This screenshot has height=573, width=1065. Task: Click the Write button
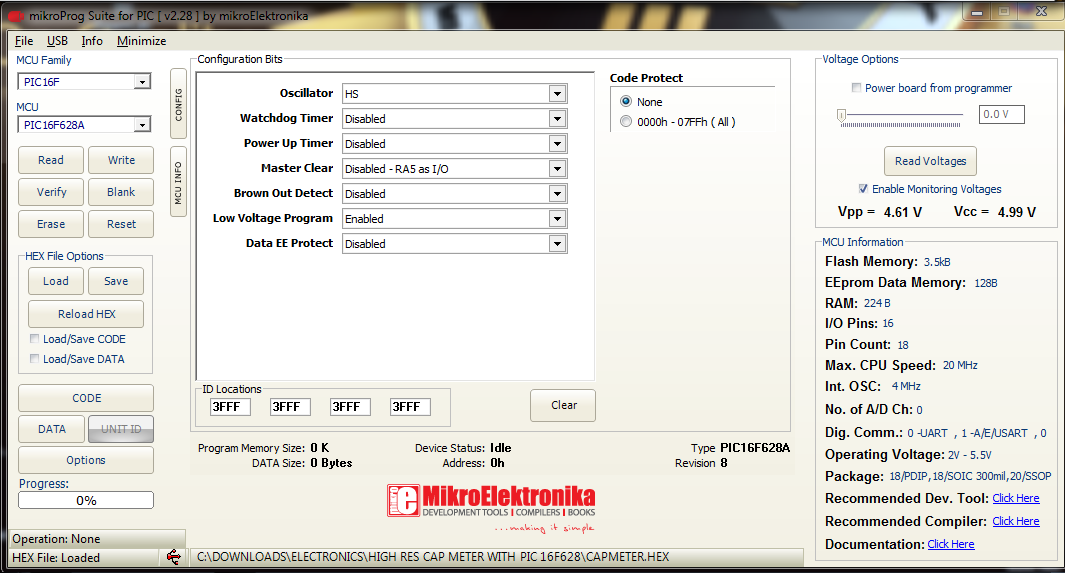click(x=121, y=160)
